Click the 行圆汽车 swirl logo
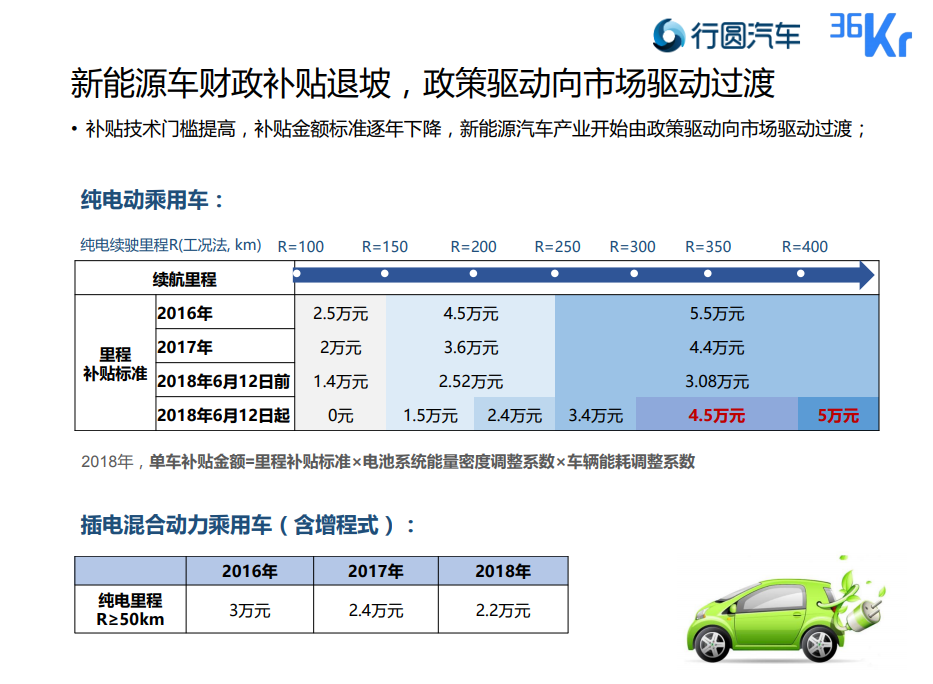933x684 pixels. tap(668, 36)
